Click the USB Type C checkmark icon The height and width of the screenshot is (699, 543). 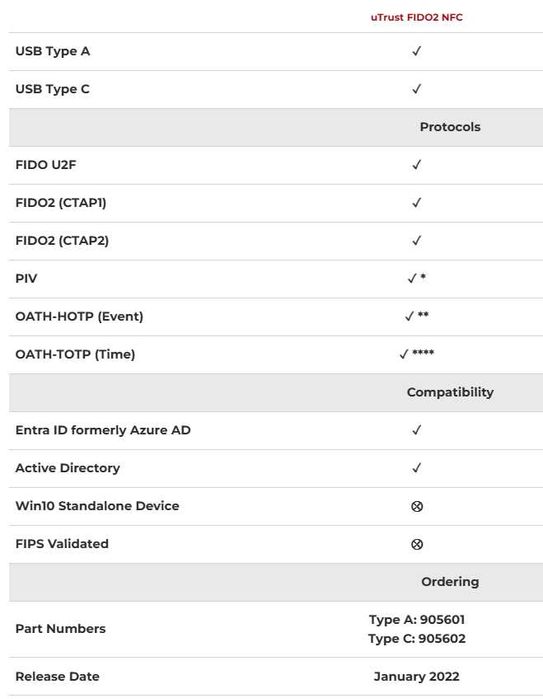(x=416, y=89)
